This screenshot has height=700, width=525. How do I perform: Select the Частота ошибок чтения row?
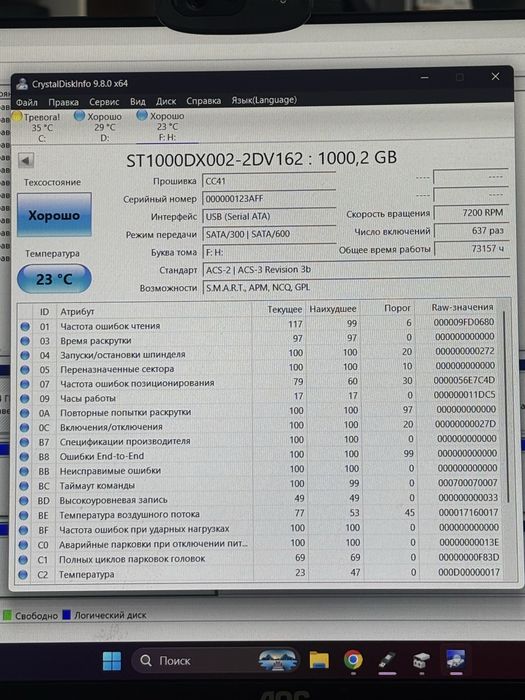click(x=258, y=325)
